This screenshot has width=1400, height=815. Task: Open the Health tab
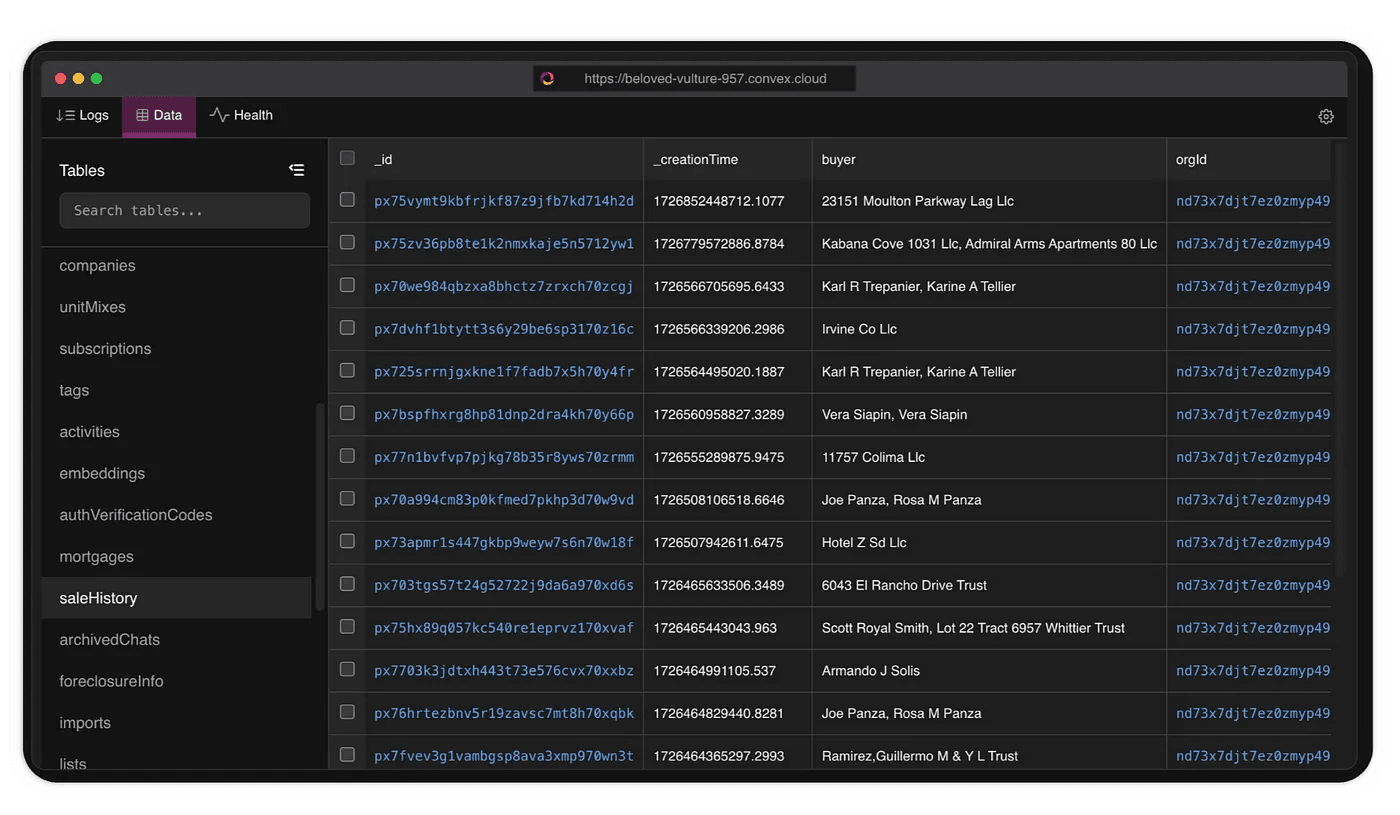[x=241, y=116]
